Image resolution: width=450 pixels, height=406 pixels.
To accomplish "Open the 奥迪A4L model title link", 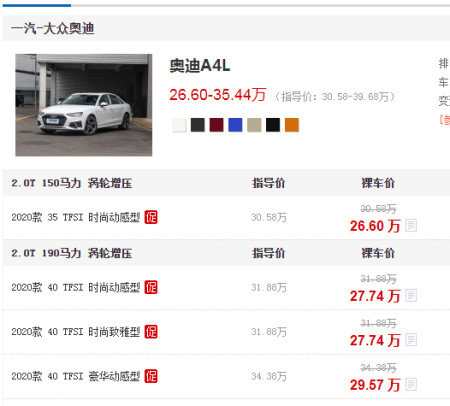I will pos(200,66).
